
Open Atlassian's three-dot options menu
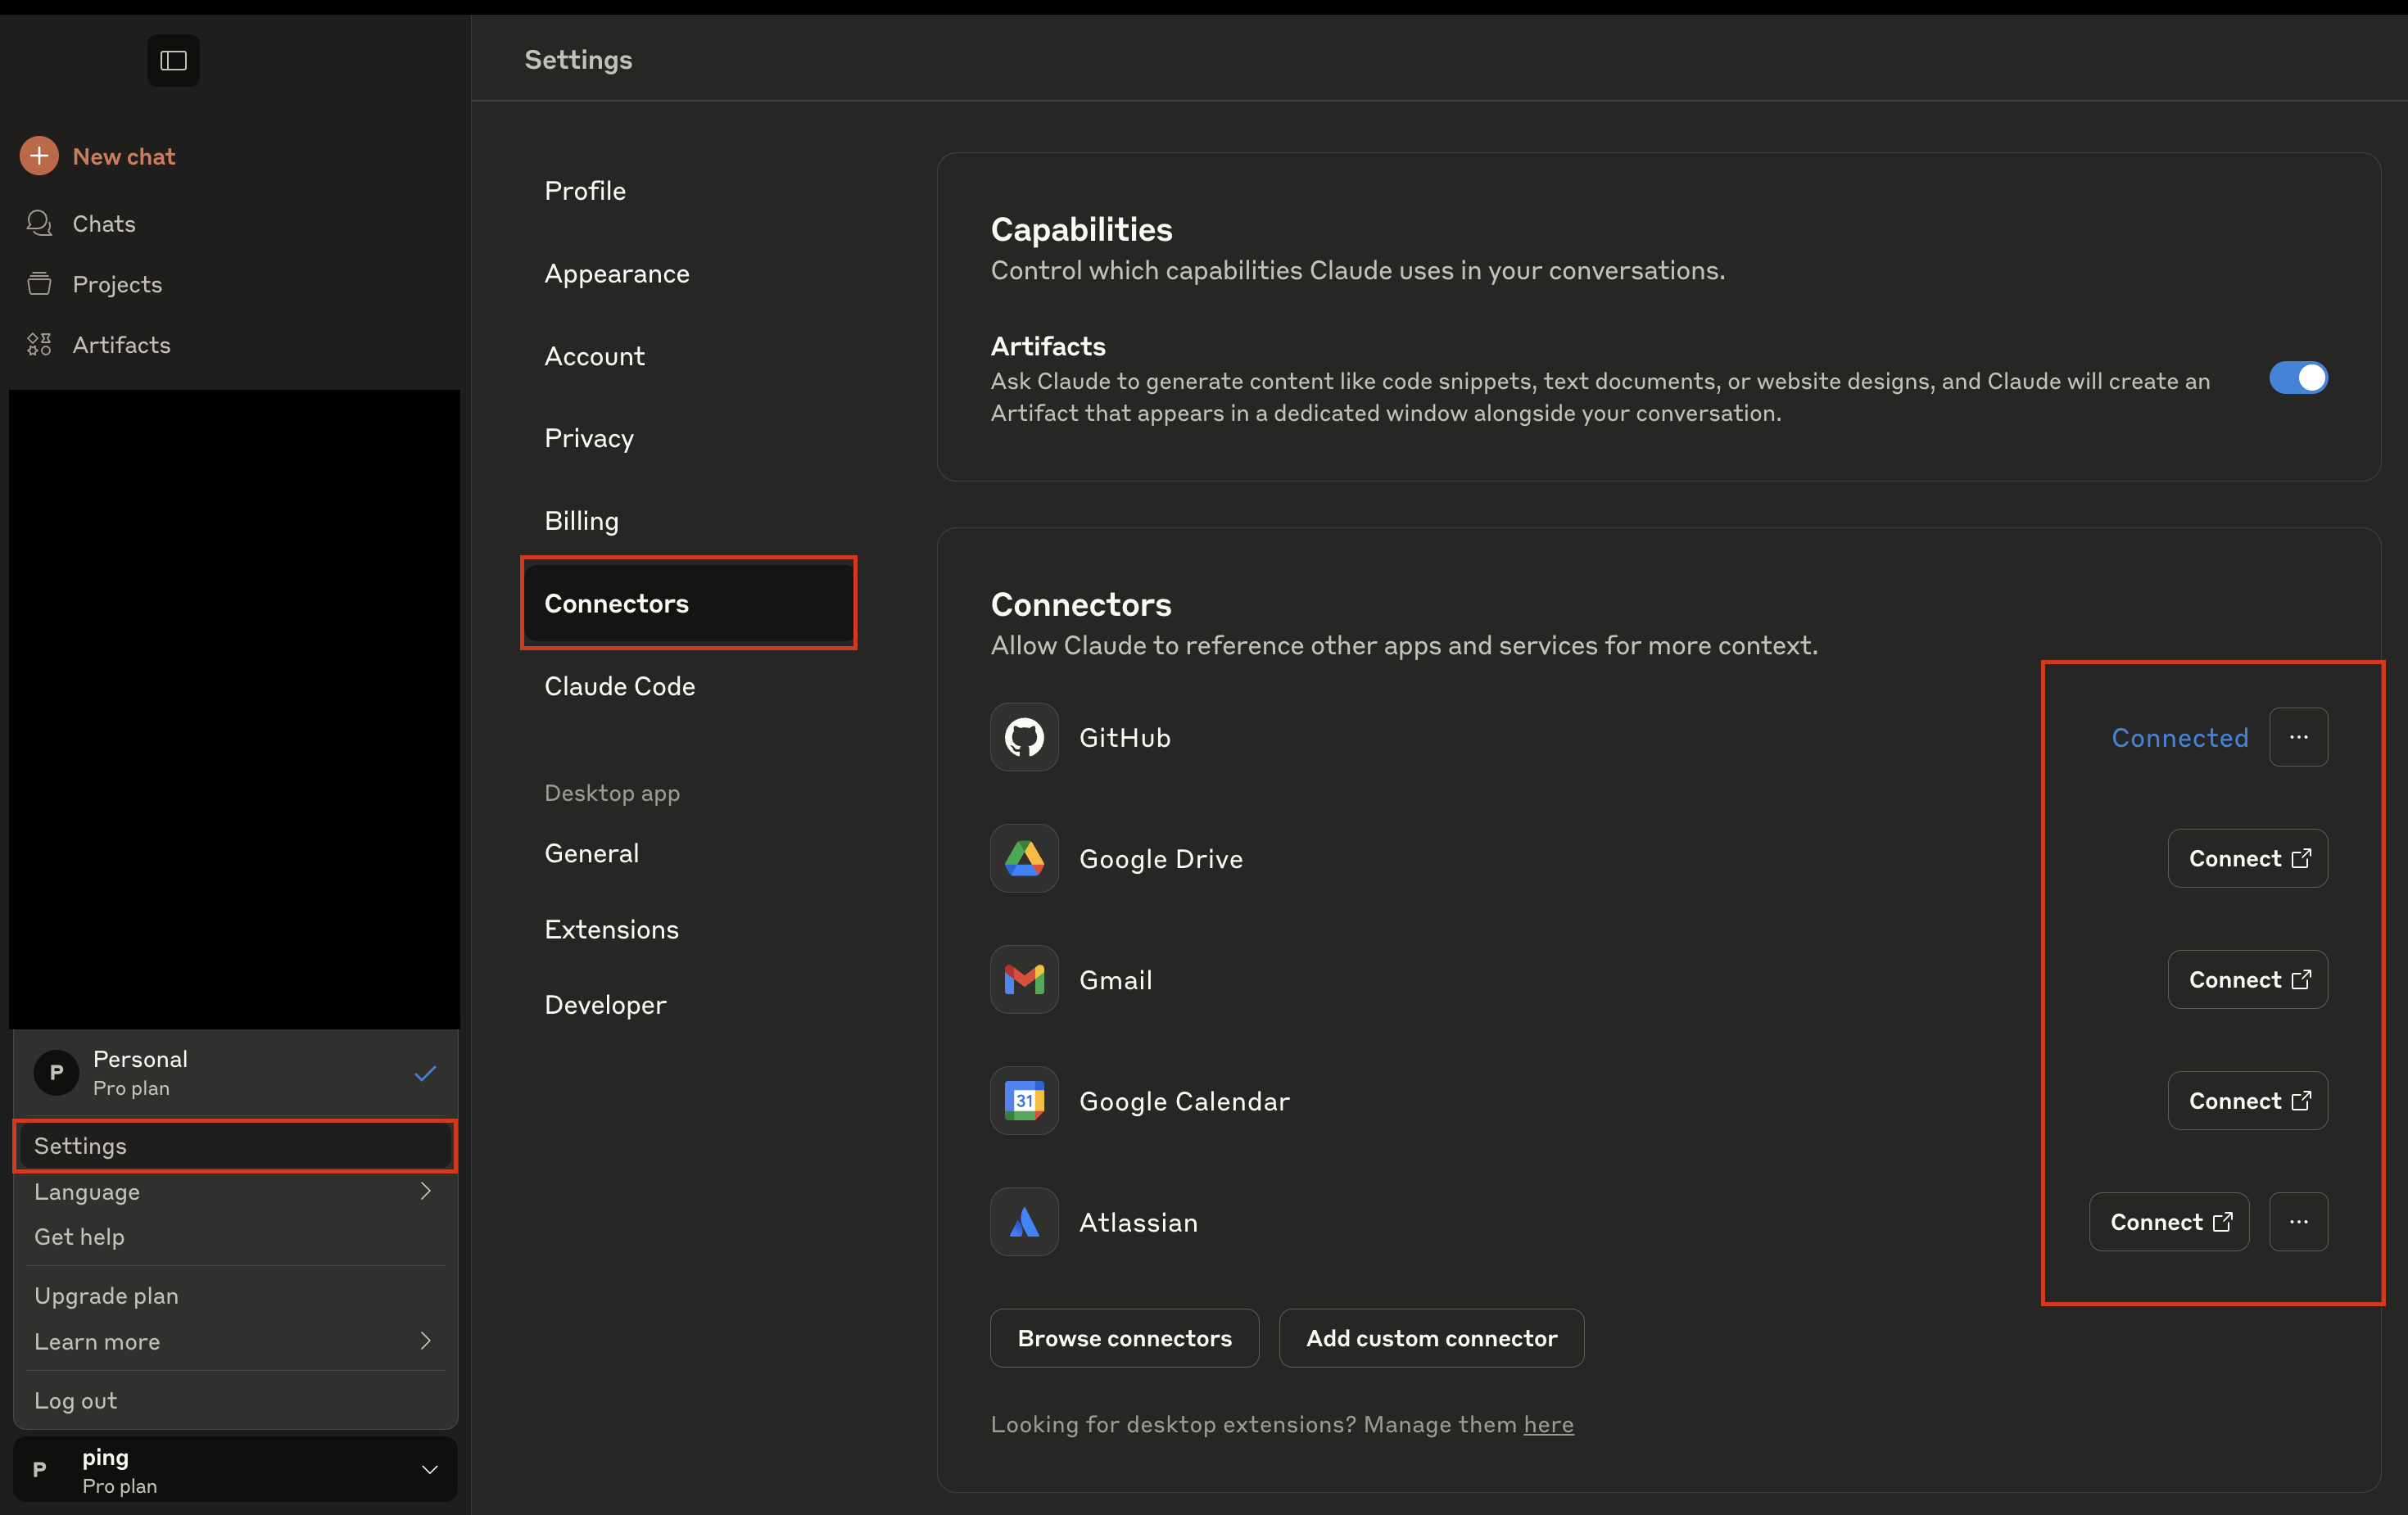coord(2297,1222)
